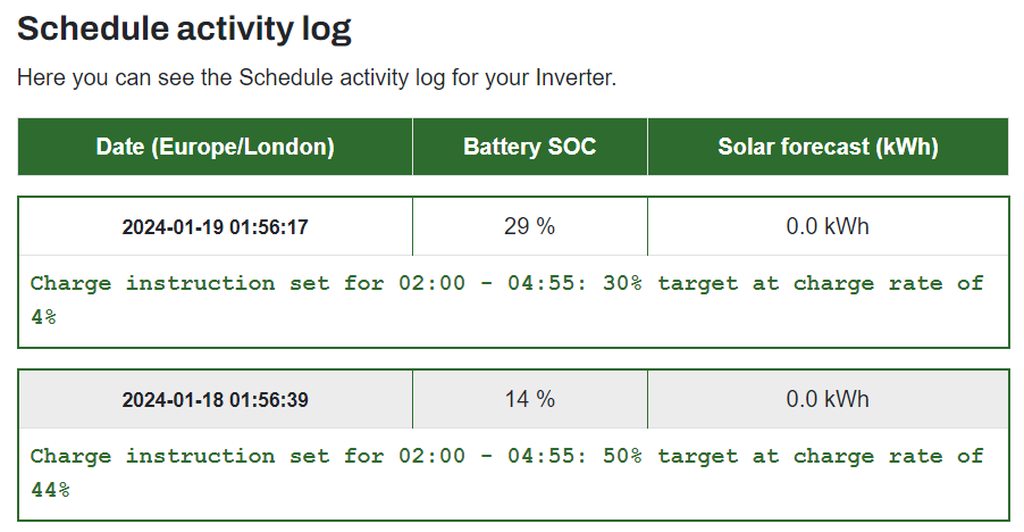Click the "Schedule activity log" heading
Image resolution: width=1024 pixels, height=532 pixels.
point(184,29)
